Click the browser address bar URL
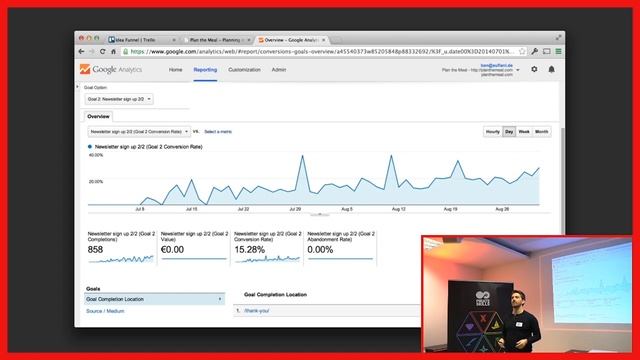Image resolution: width=640 pixels, height=360 pixels. point(322,51)
